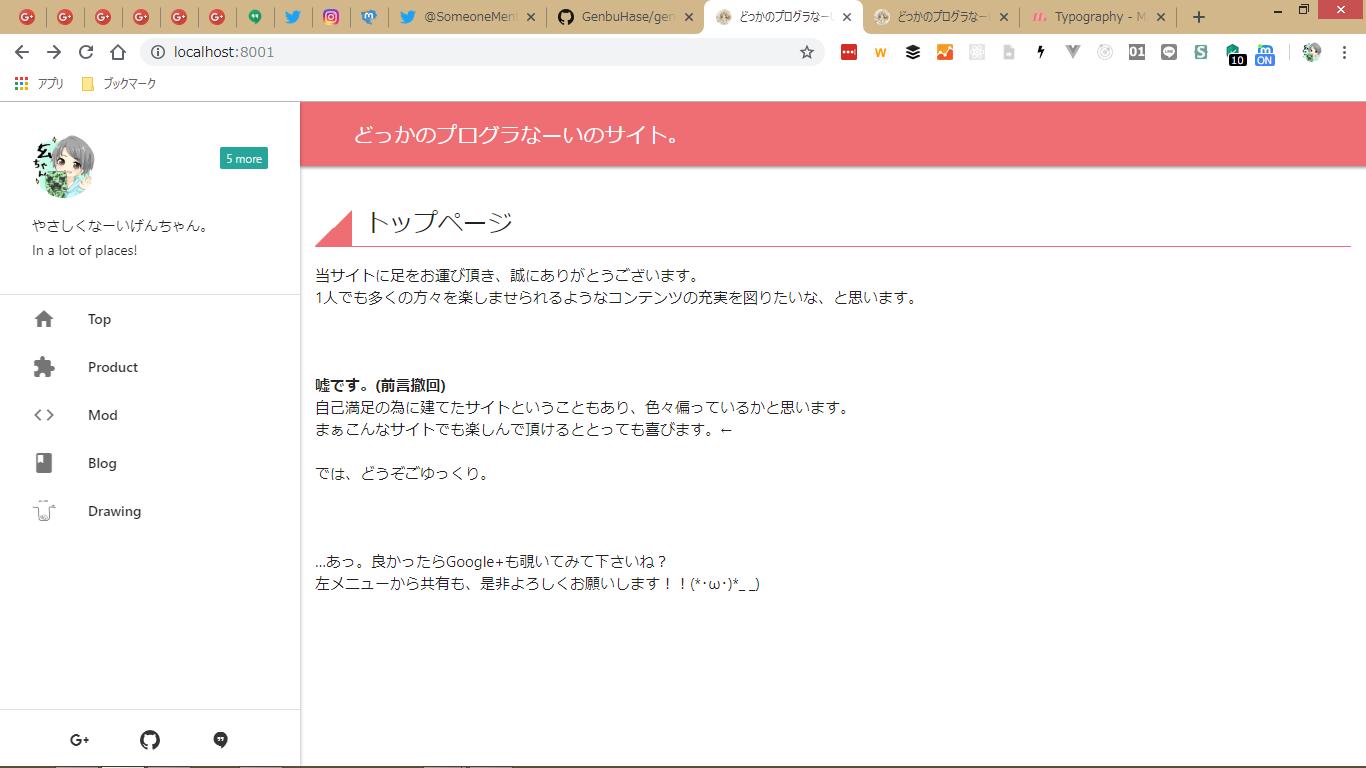Screen dimensions: 1366x768
Task: Open the Drawing section in the sidebar
Action: (150, 511)
